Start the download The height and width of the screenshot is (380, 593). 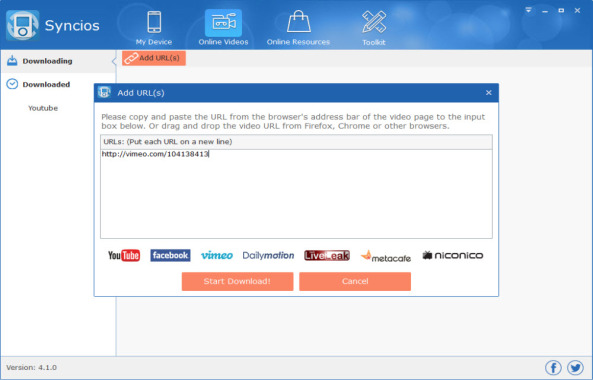pos(238,281)
